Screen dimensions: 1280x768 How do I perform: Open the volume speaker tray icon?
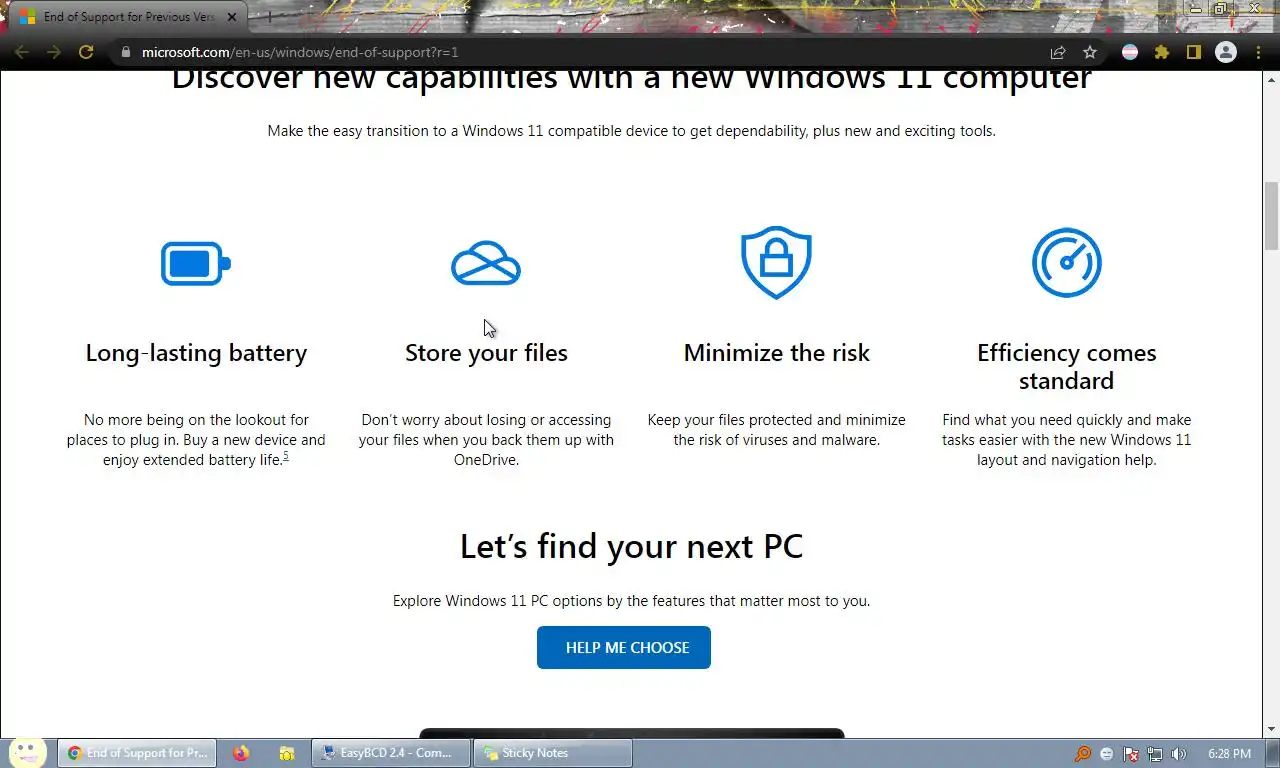[x=1179, y=754]
